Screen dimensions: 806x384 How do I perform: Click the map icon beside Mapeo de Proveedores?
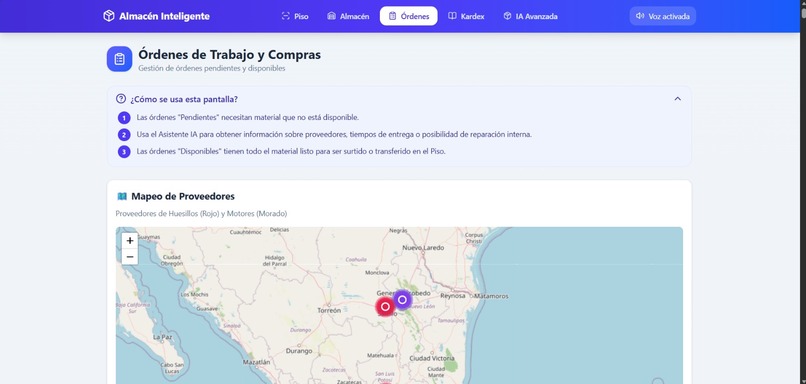[122, 196]
